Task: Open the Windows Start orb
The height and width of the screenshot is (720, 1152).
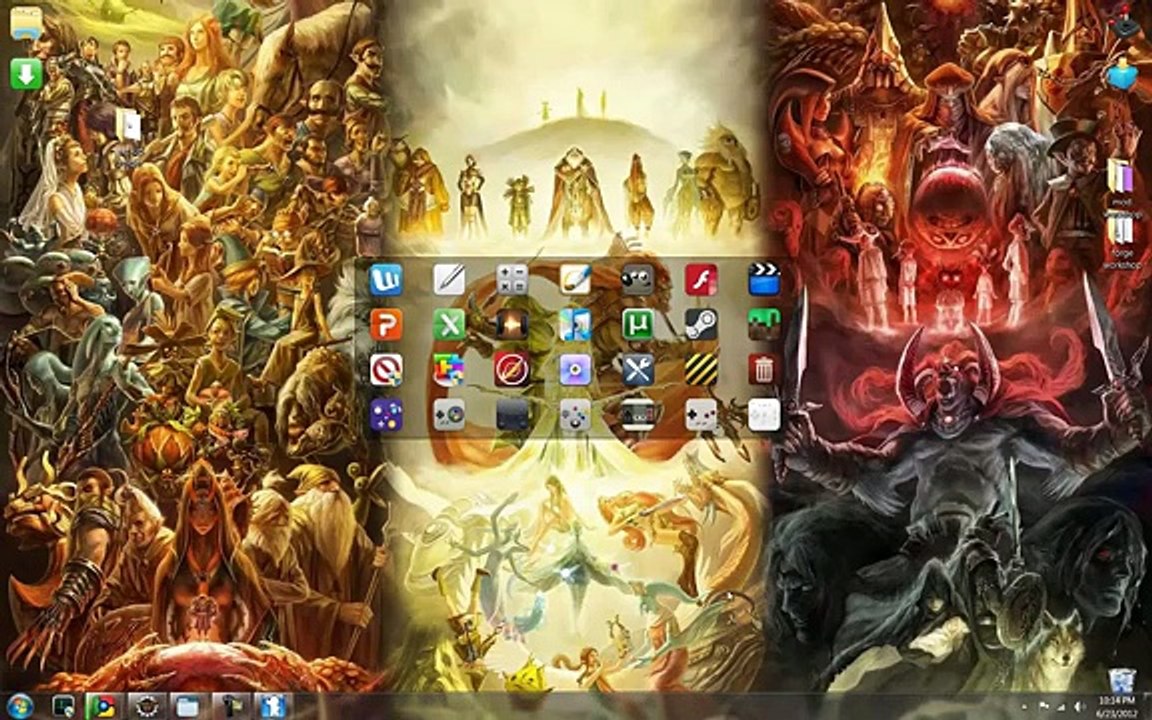Action: click(x=20, y=706)
